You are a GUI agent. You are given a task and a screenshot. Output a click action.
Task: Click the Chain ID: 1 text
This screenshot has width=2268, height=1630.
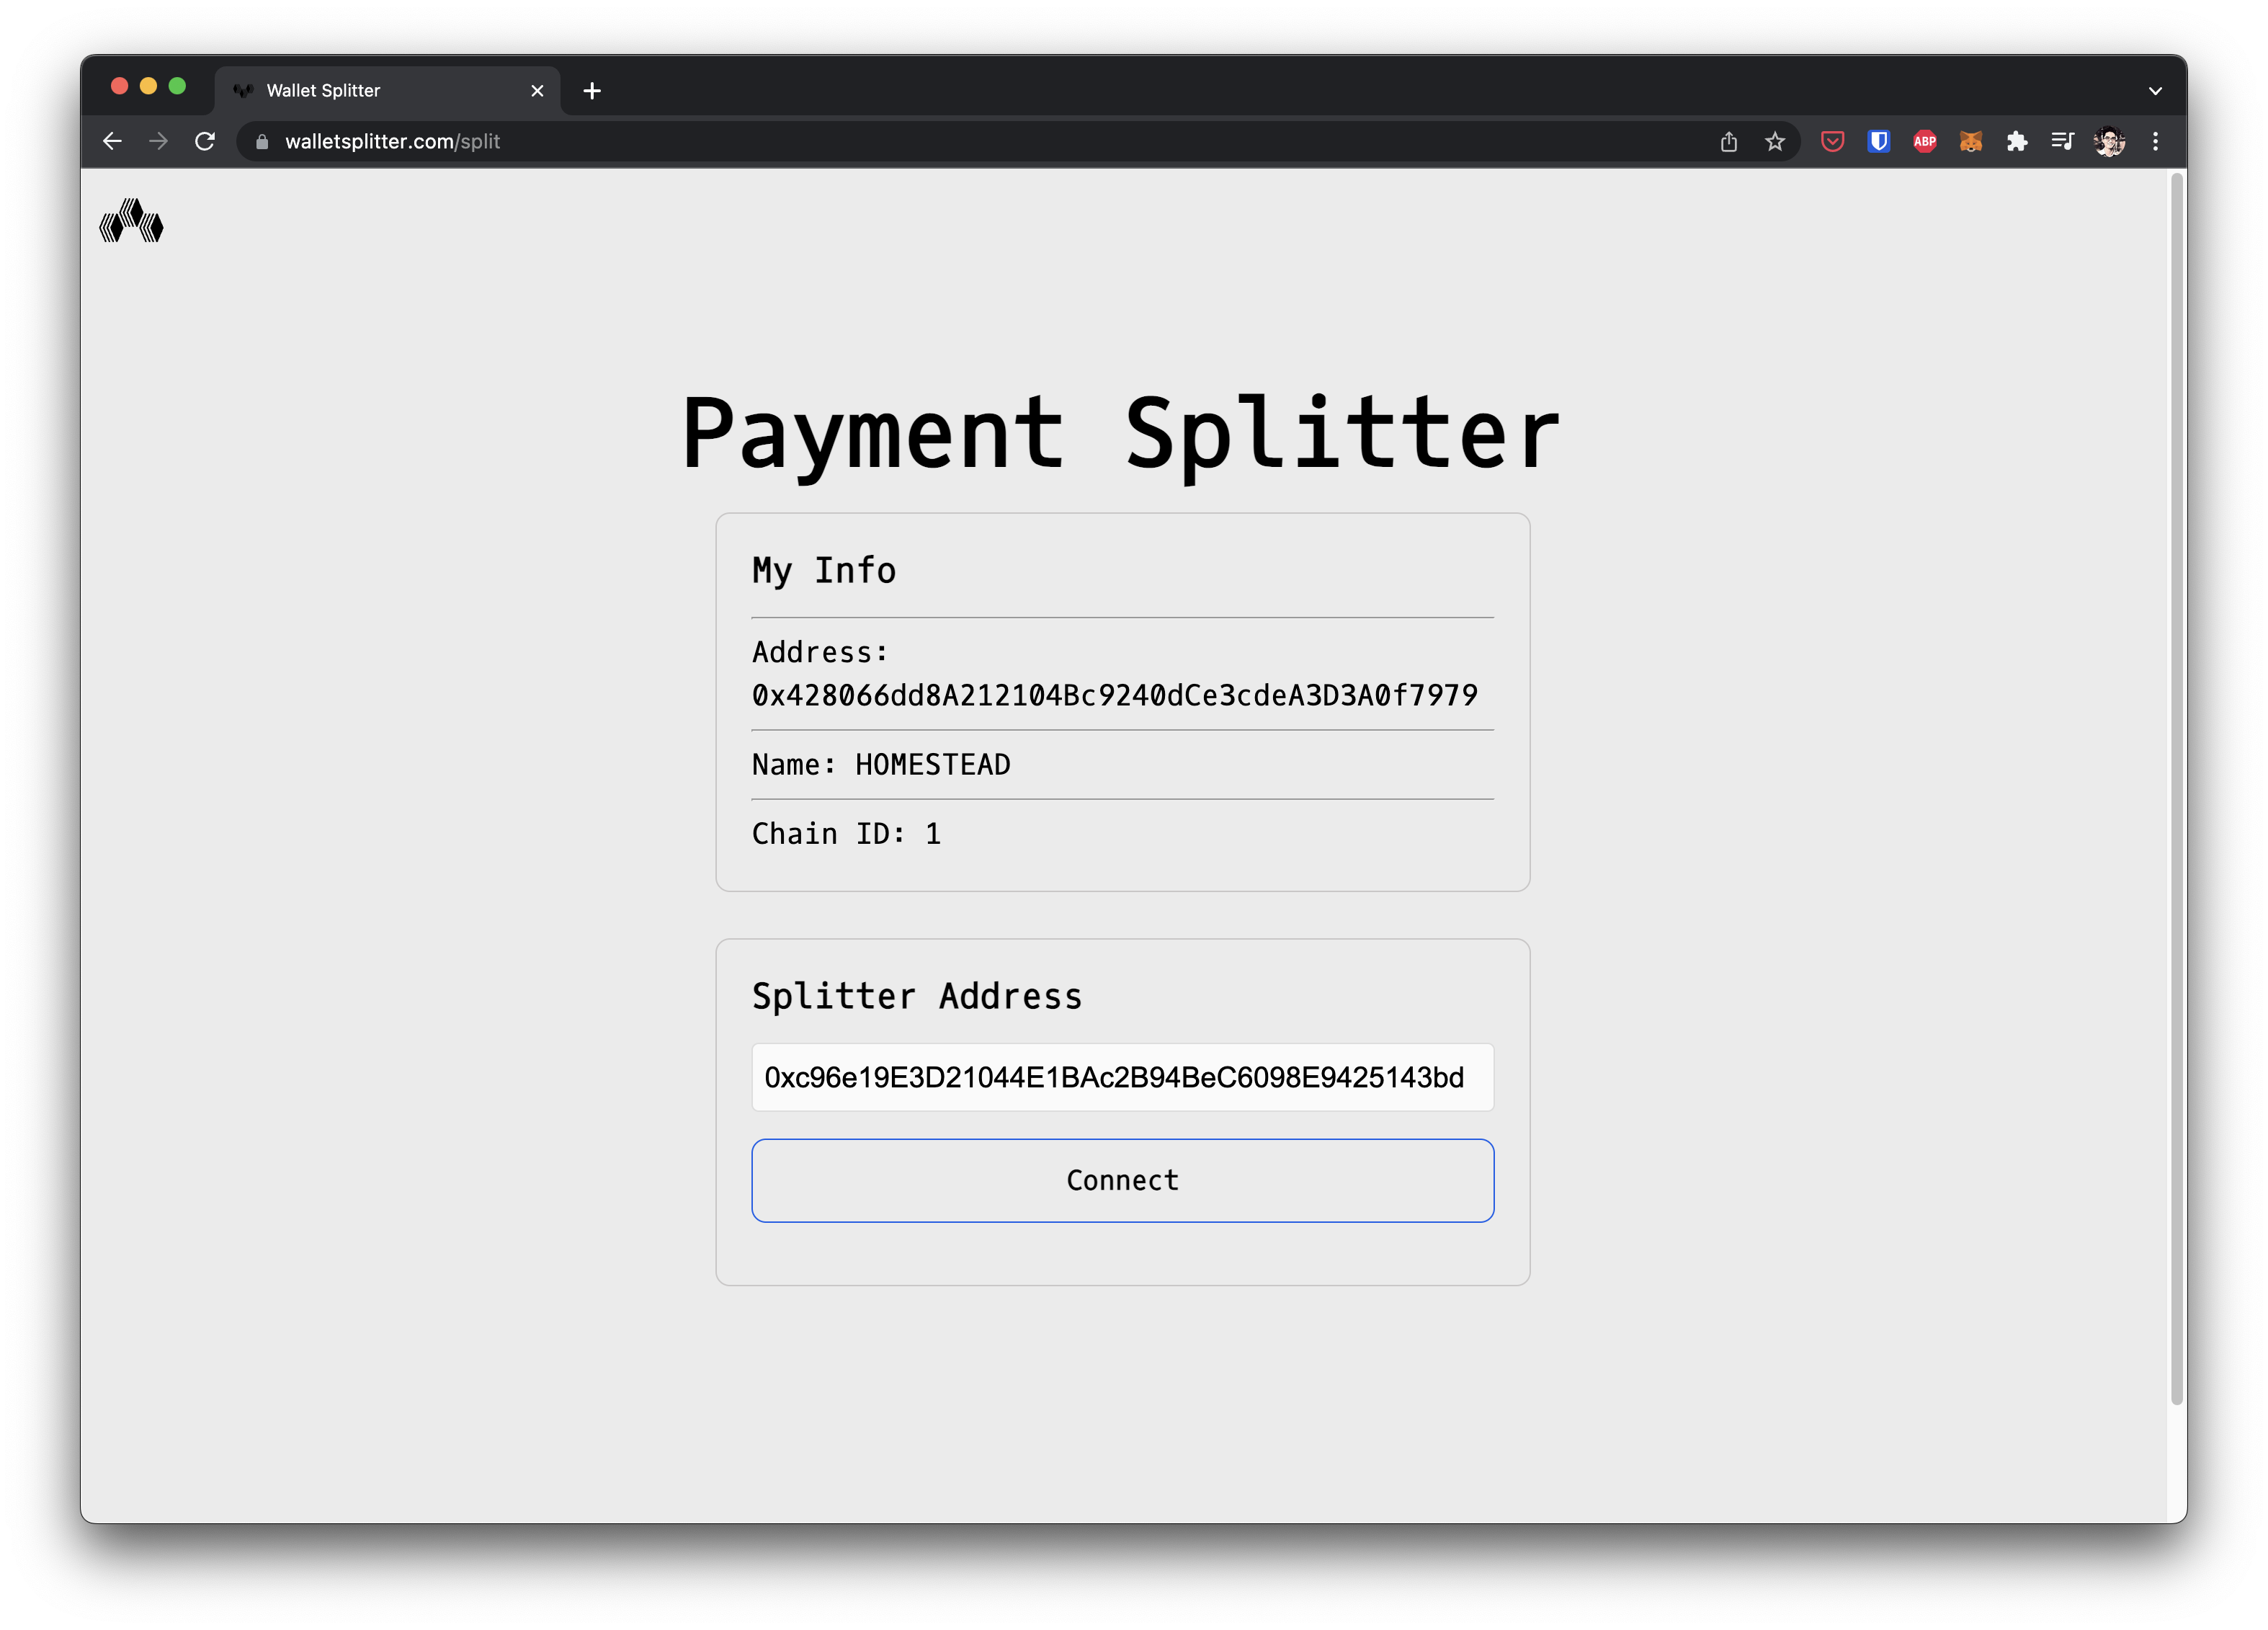coord(846,833)
